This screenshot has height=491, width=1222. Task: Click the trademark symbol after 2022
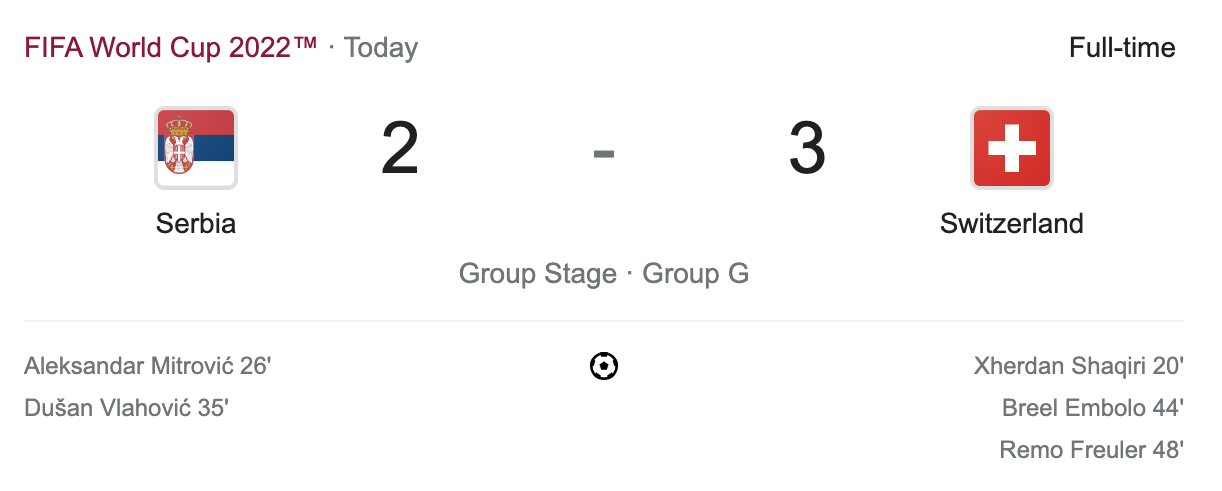tap(305, 44)
